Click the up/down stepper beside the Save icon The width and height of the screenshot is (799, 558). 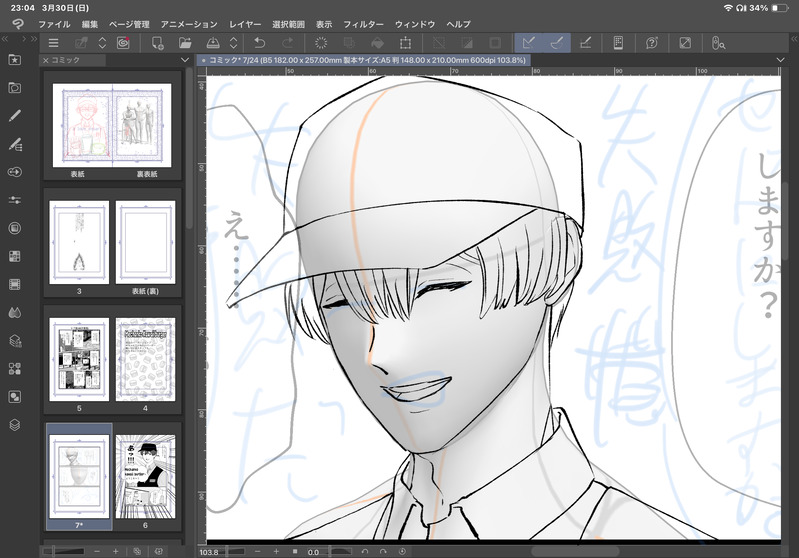[233, 43]
